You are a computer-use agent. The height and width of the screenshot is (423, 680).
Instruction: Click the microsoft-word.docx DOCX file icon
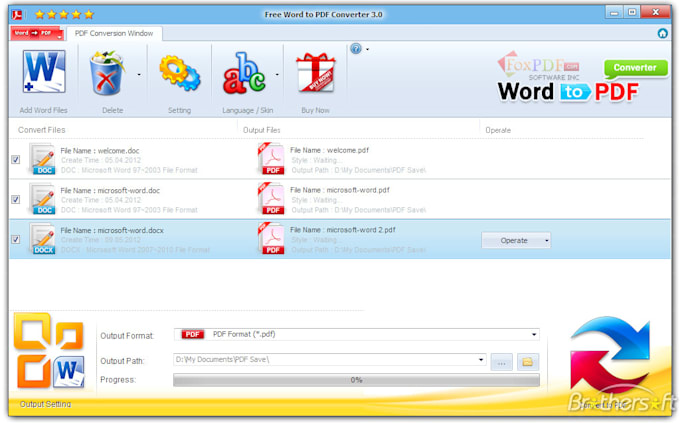pos(42,239)
